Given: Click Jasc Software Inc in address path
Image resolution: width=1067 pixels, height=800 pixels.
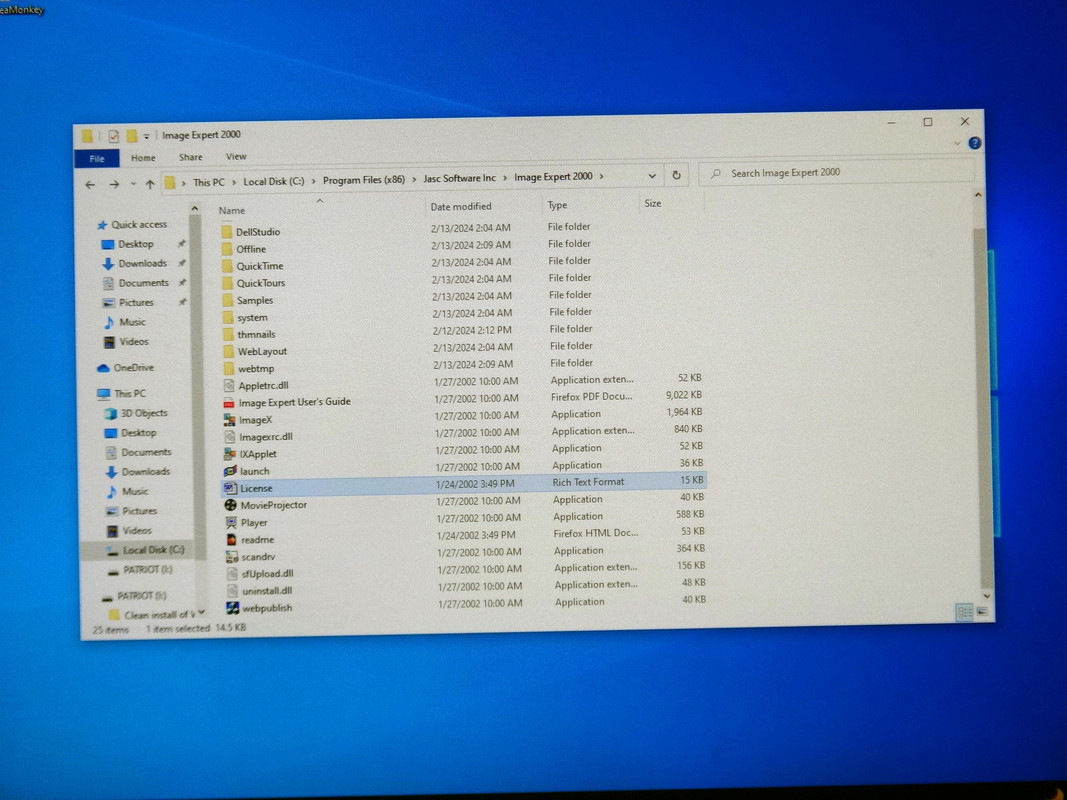Looking at the screenshot, I should tap(459, 178).
